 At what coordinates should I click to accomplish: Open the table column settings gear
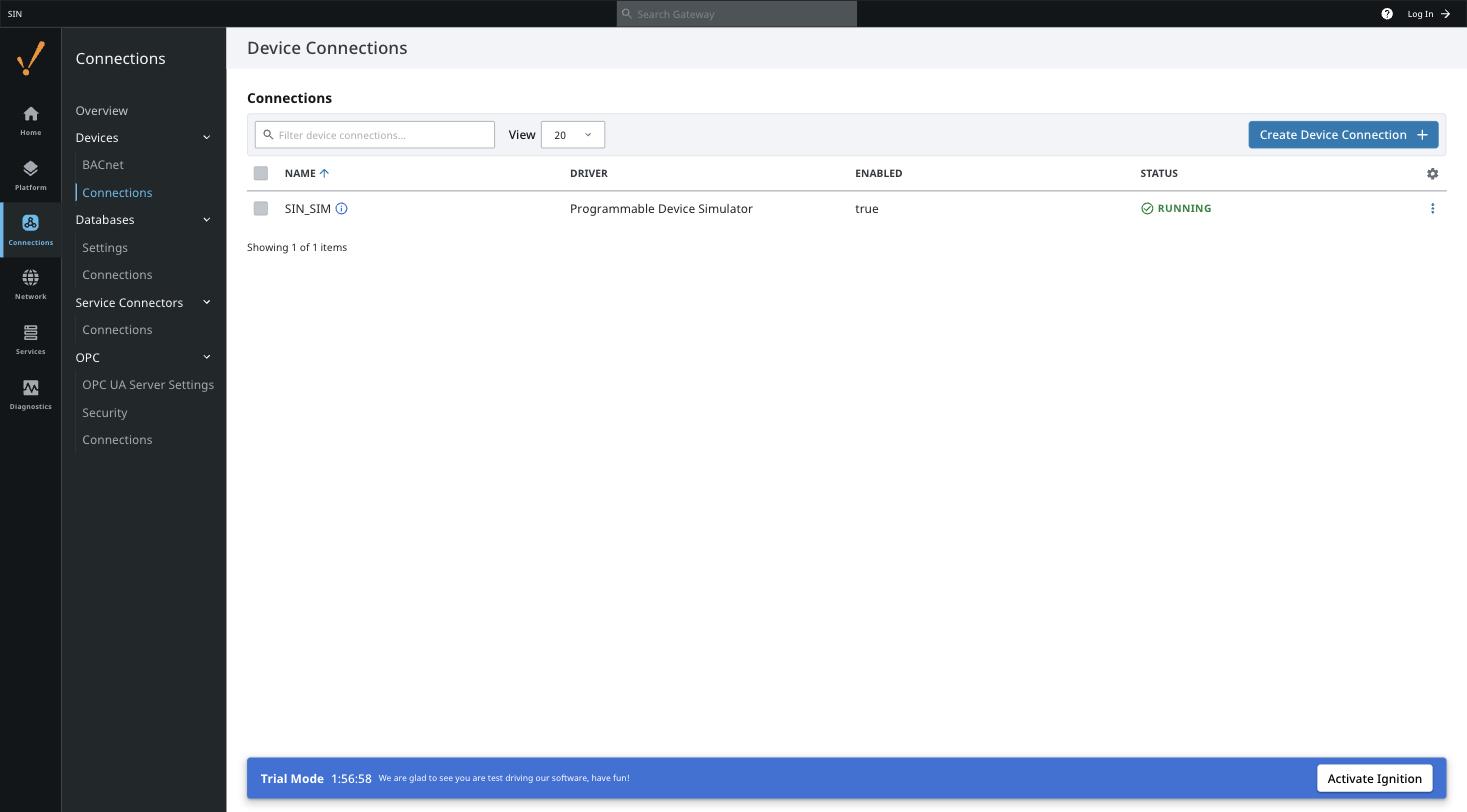point(1432,173)
